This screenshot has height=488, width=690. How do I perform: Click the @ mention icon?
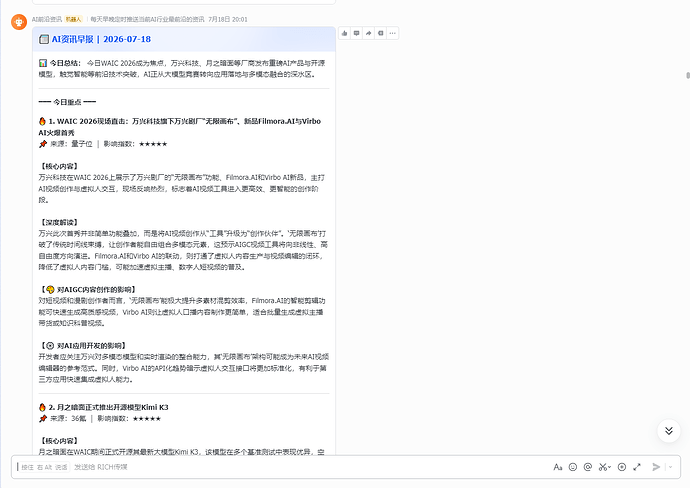[x=587, y=467]
